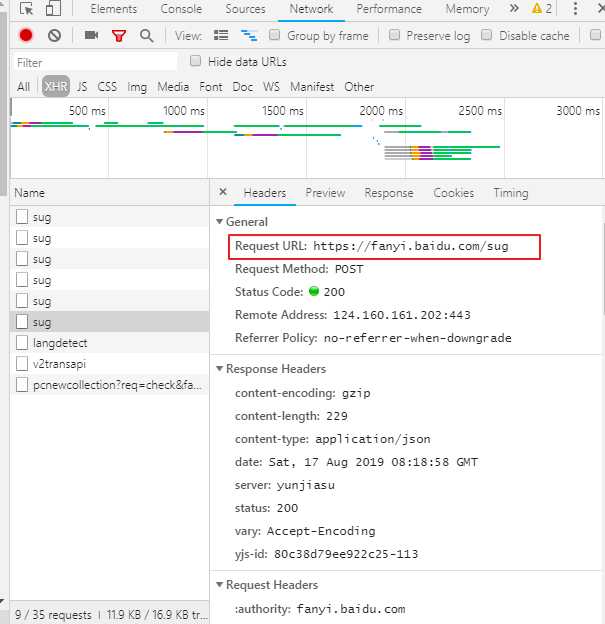The width and height of the screenshot is (605, 624).
Task: Collapse the Response Headers section
Action: click(x=219, y=369)
